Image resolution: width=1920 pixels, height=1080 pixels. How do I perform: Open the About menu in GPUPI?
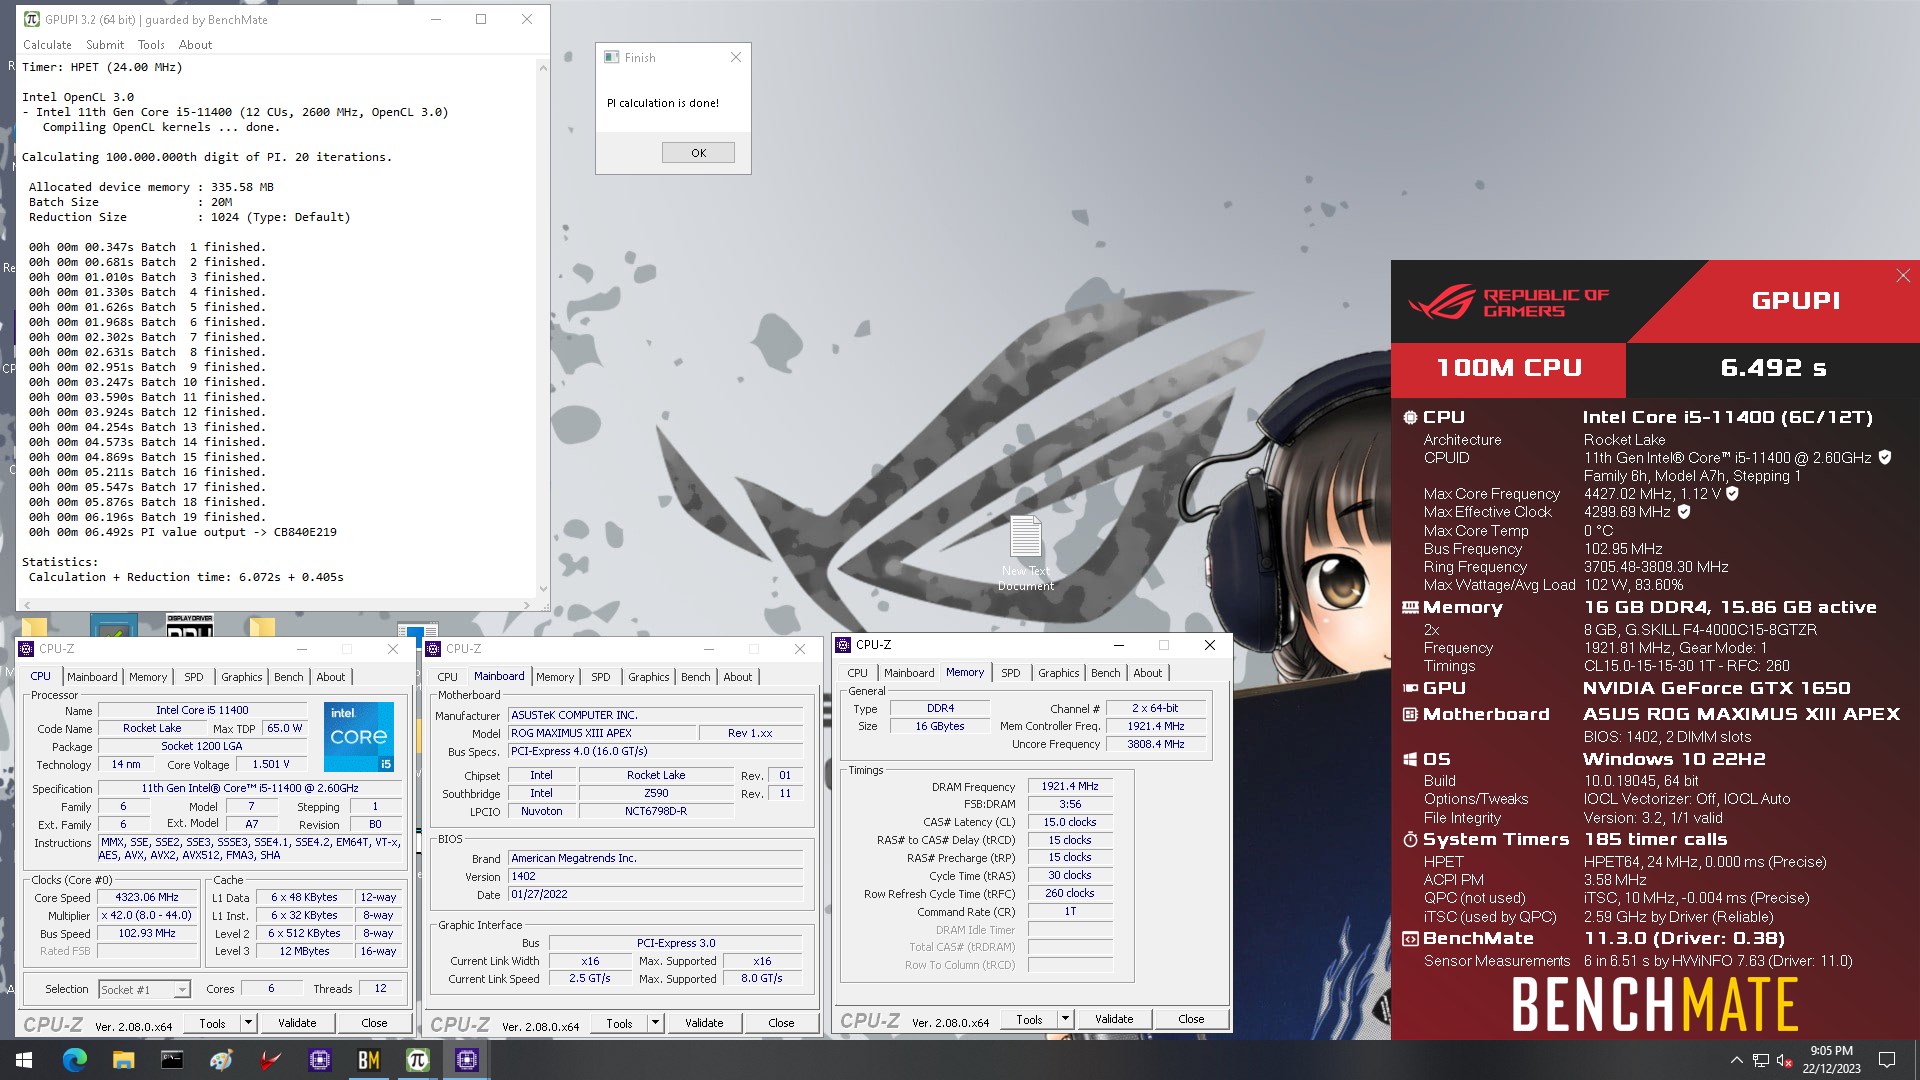click(x=195, y=45)
